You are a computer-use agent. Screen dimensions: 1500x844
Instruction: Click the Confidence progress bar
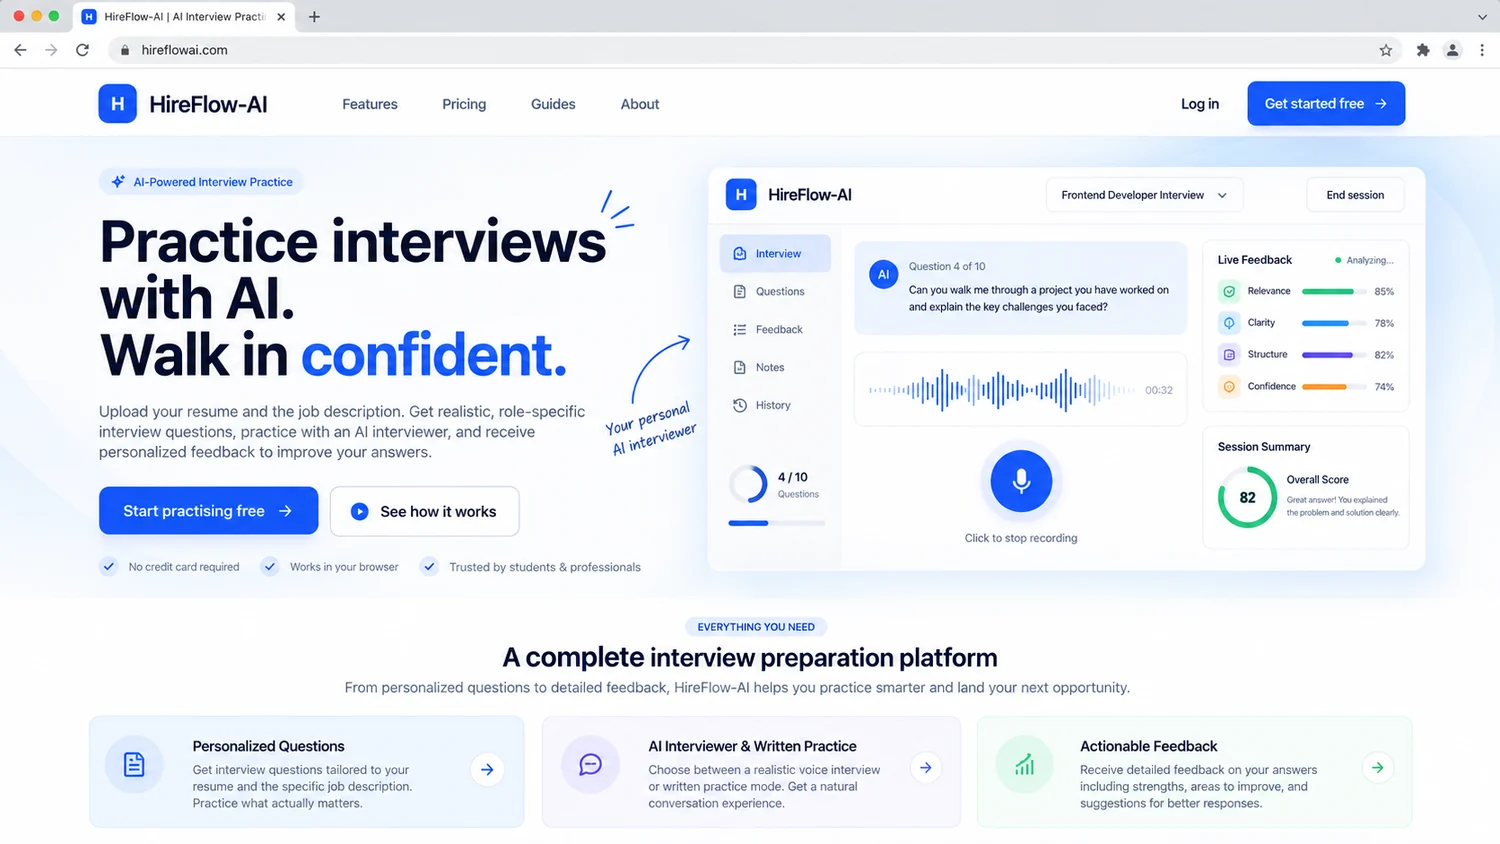[1334, 386]
